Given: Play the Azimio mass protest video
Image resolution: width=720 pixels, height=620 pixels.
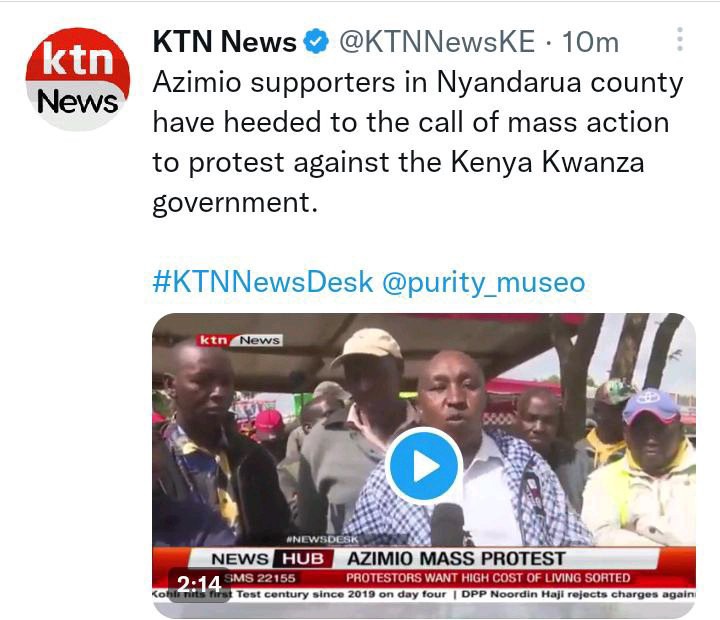Looking at the screenshot, I should [424, 466].
